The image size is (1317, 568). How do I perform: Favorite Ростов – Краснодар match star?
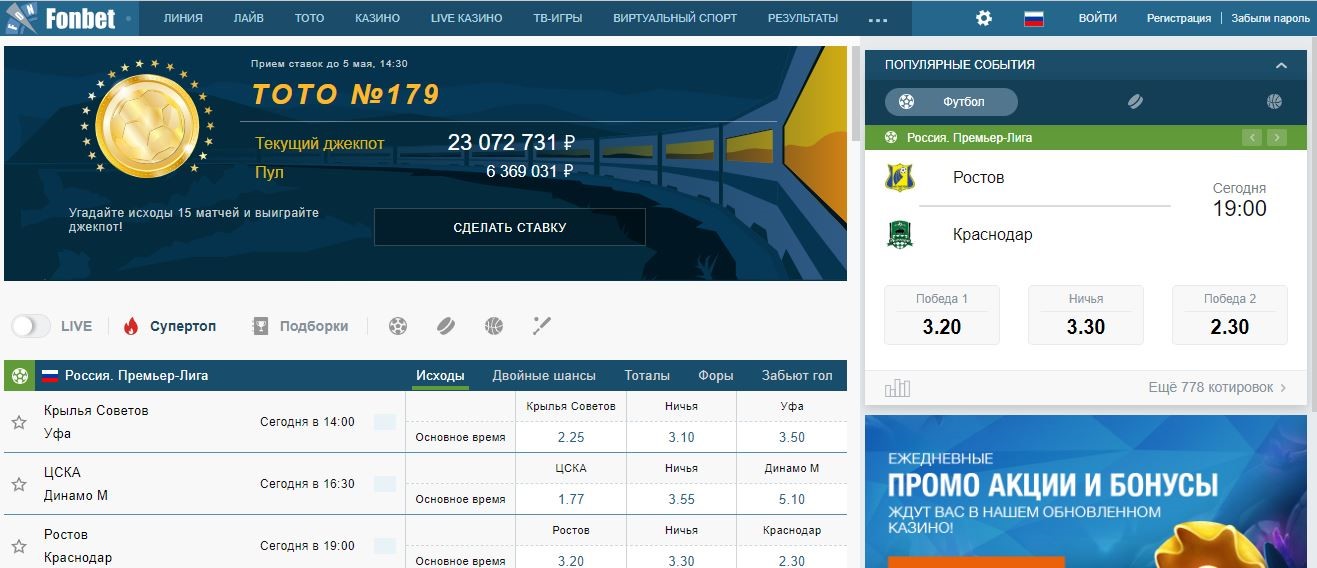coord(18,546)
